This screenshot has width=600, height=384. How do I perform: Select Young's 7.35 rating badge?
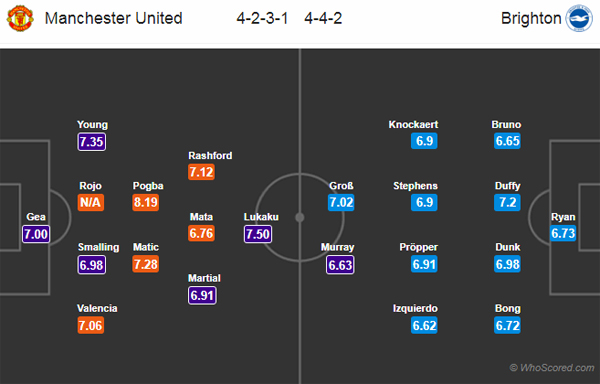coord(92,142)
